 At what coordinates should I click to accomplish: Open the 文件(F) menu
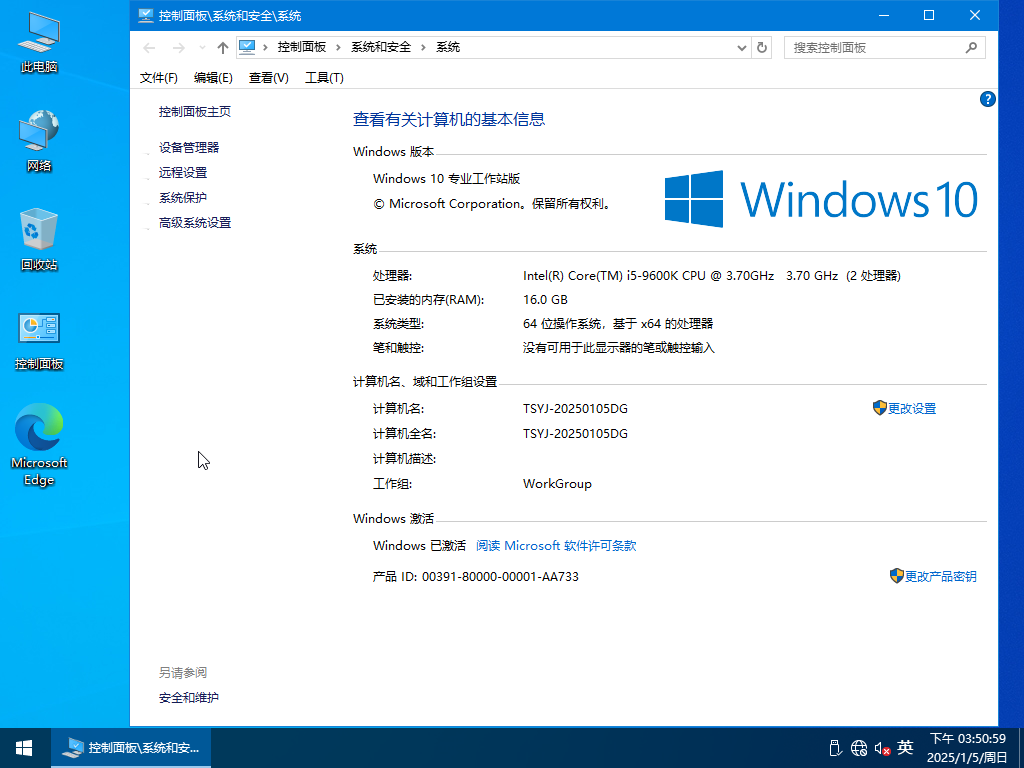click(x=159, y=78)
